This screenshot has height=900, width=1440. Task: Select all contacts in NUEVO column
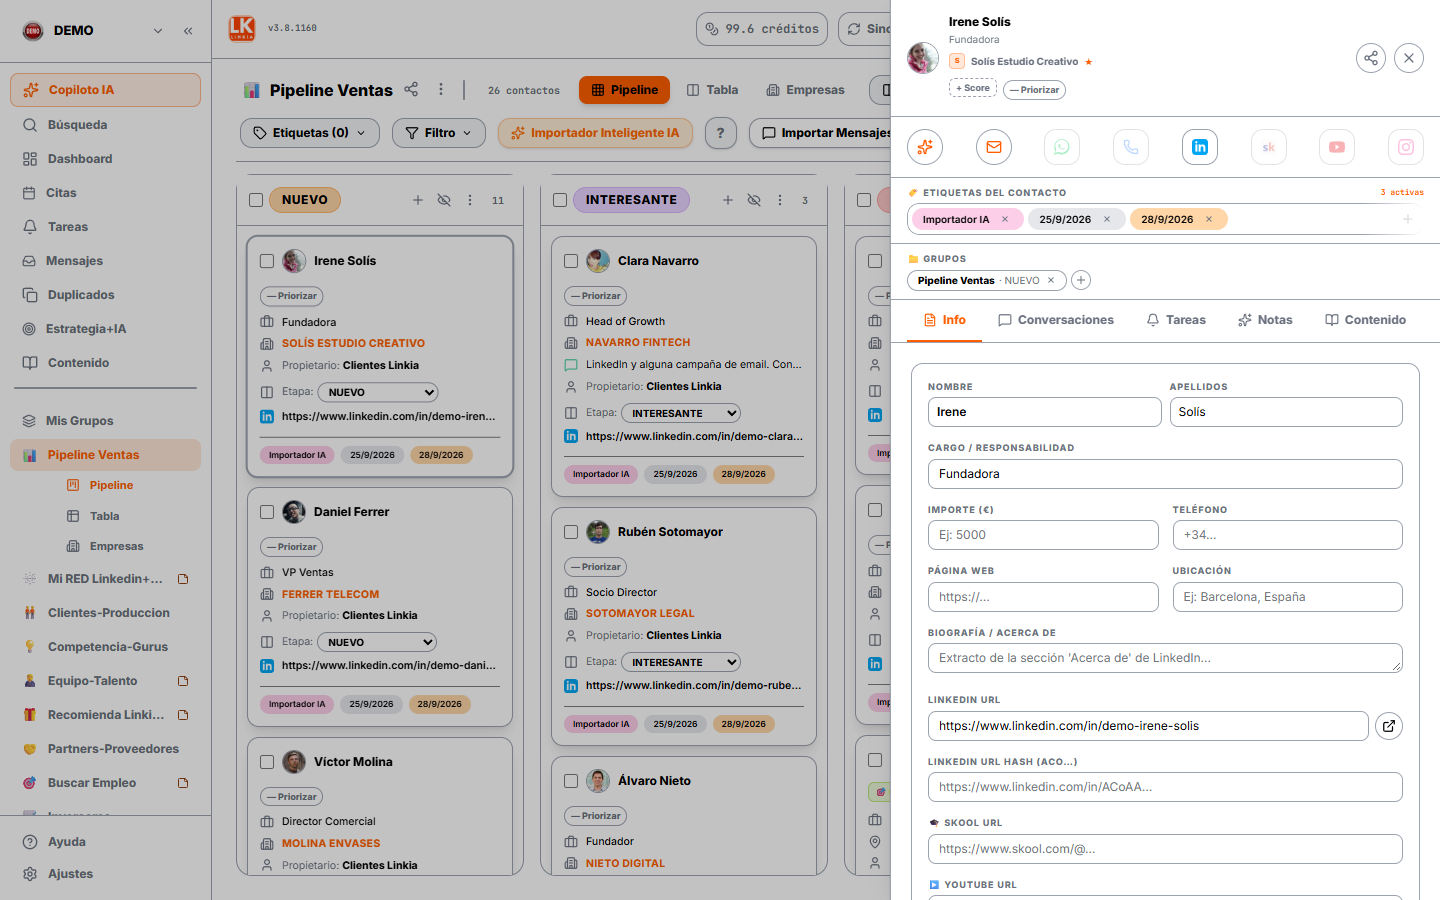(256, 200)
